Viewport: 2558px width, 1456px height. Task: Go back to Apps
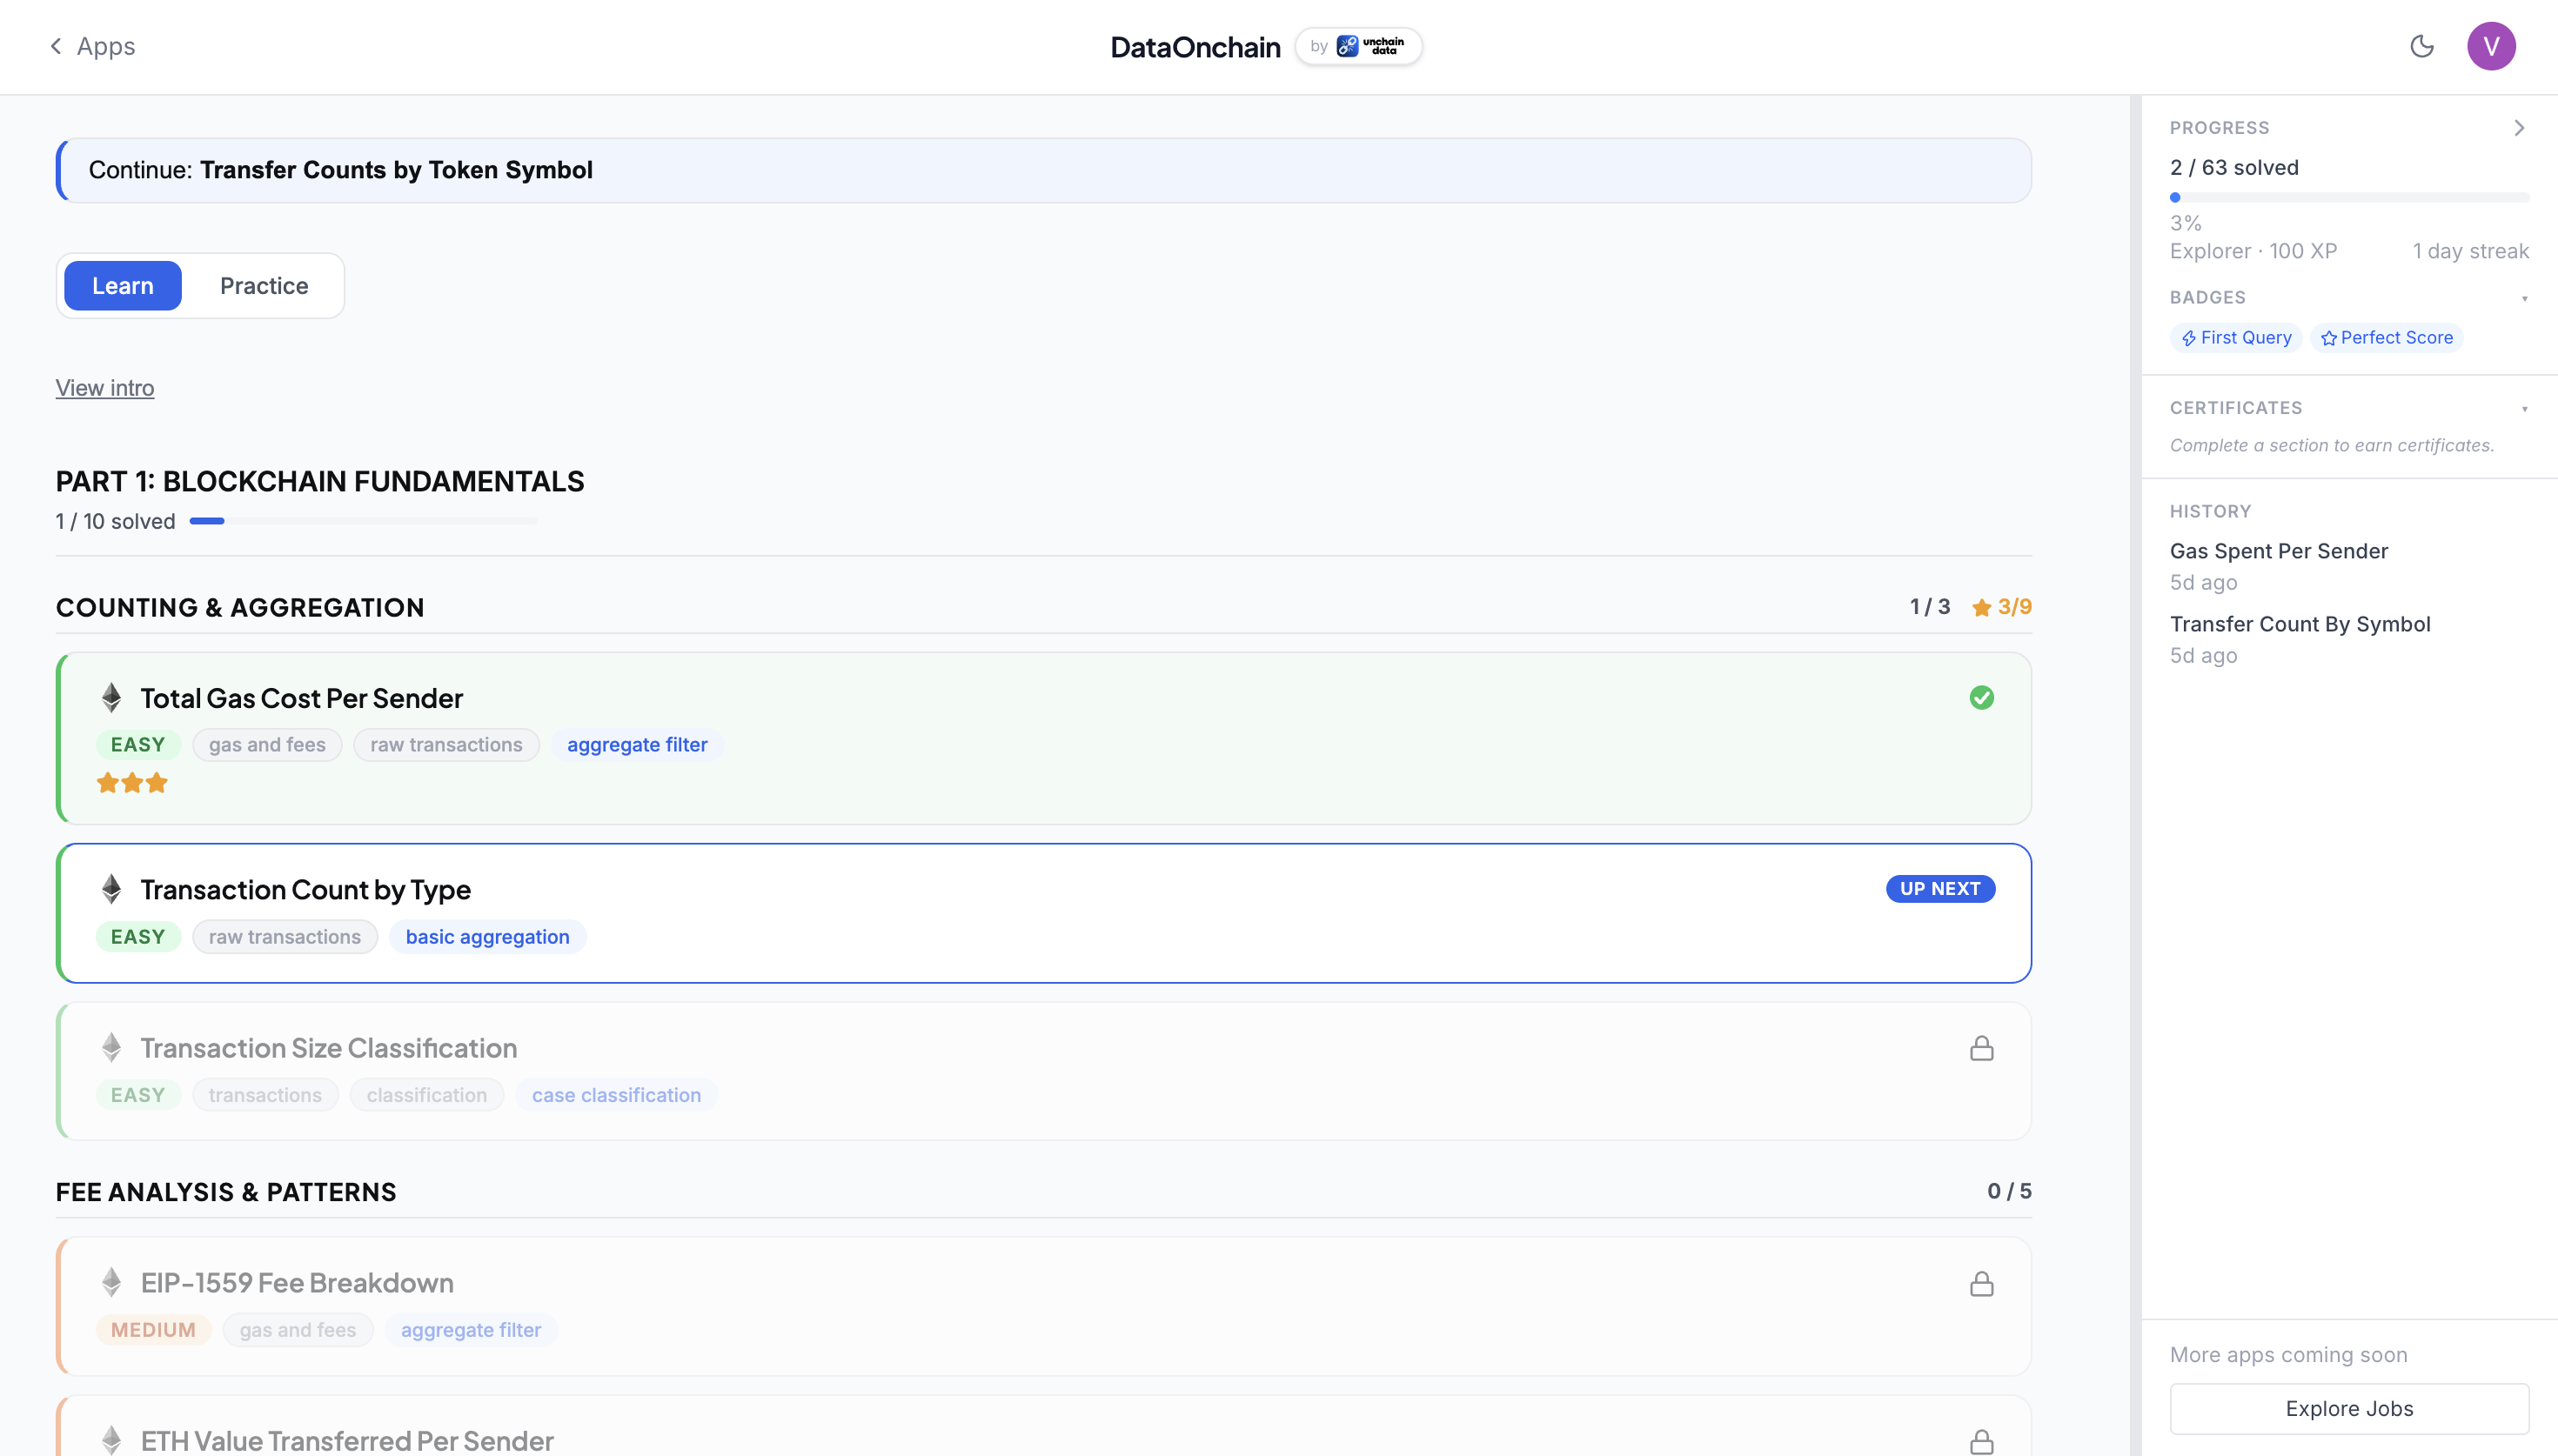[x=92, y=46]
